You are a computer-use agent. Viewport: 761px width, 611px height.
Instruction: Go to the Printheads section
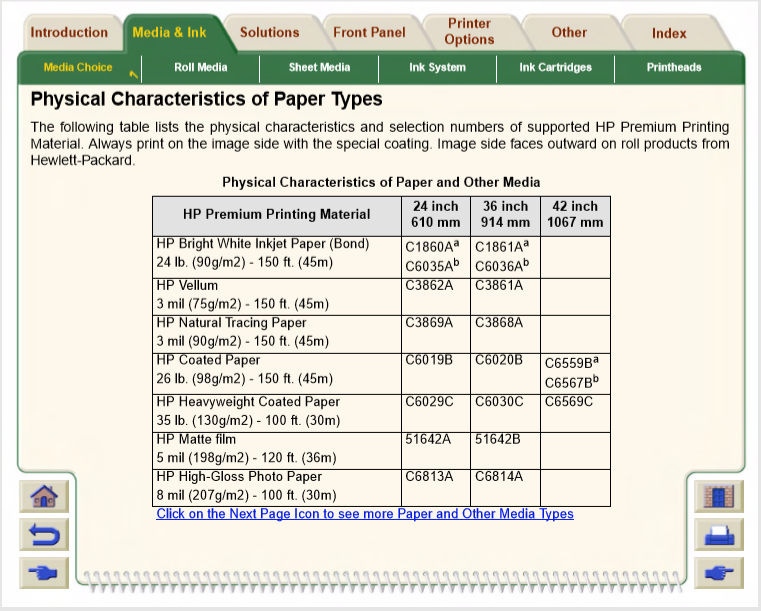tap(673, 67)
